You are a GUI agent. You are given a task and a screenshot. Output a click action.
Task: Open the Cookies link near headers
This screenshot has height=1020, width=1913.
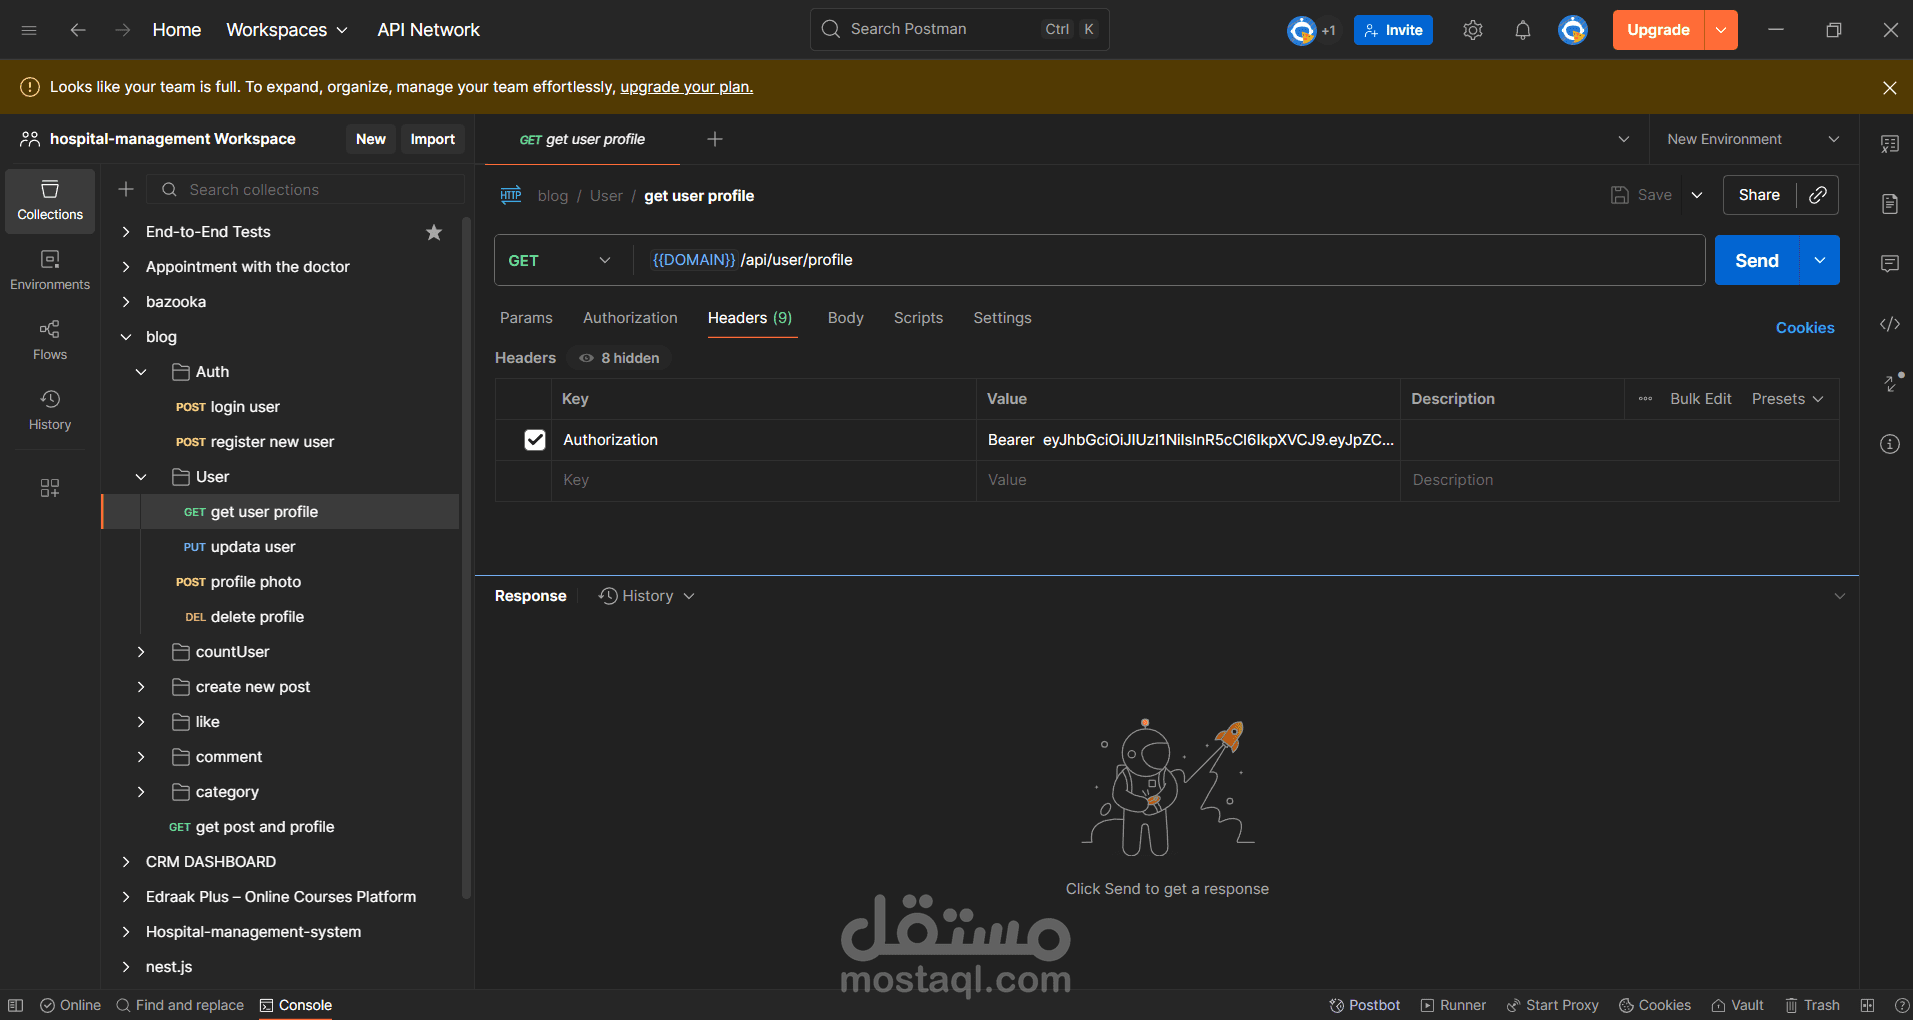(x=1805, y=328)
